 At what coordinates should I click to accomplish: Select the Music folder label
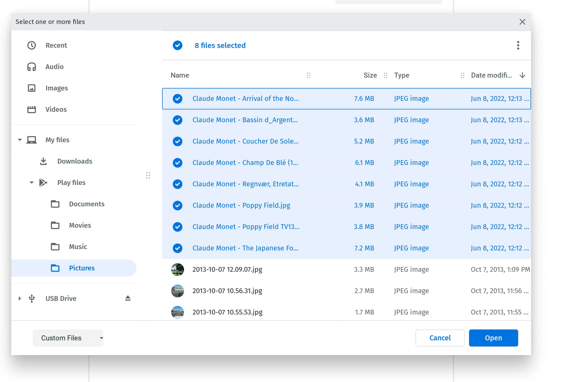[78, 247]
